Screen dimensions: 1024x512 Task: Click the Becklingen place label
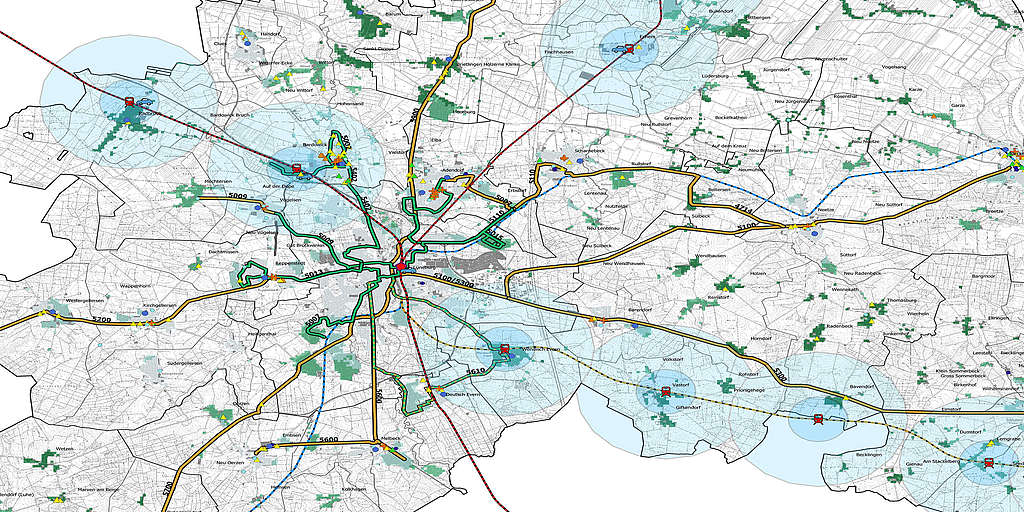click(x=871, y=455)
